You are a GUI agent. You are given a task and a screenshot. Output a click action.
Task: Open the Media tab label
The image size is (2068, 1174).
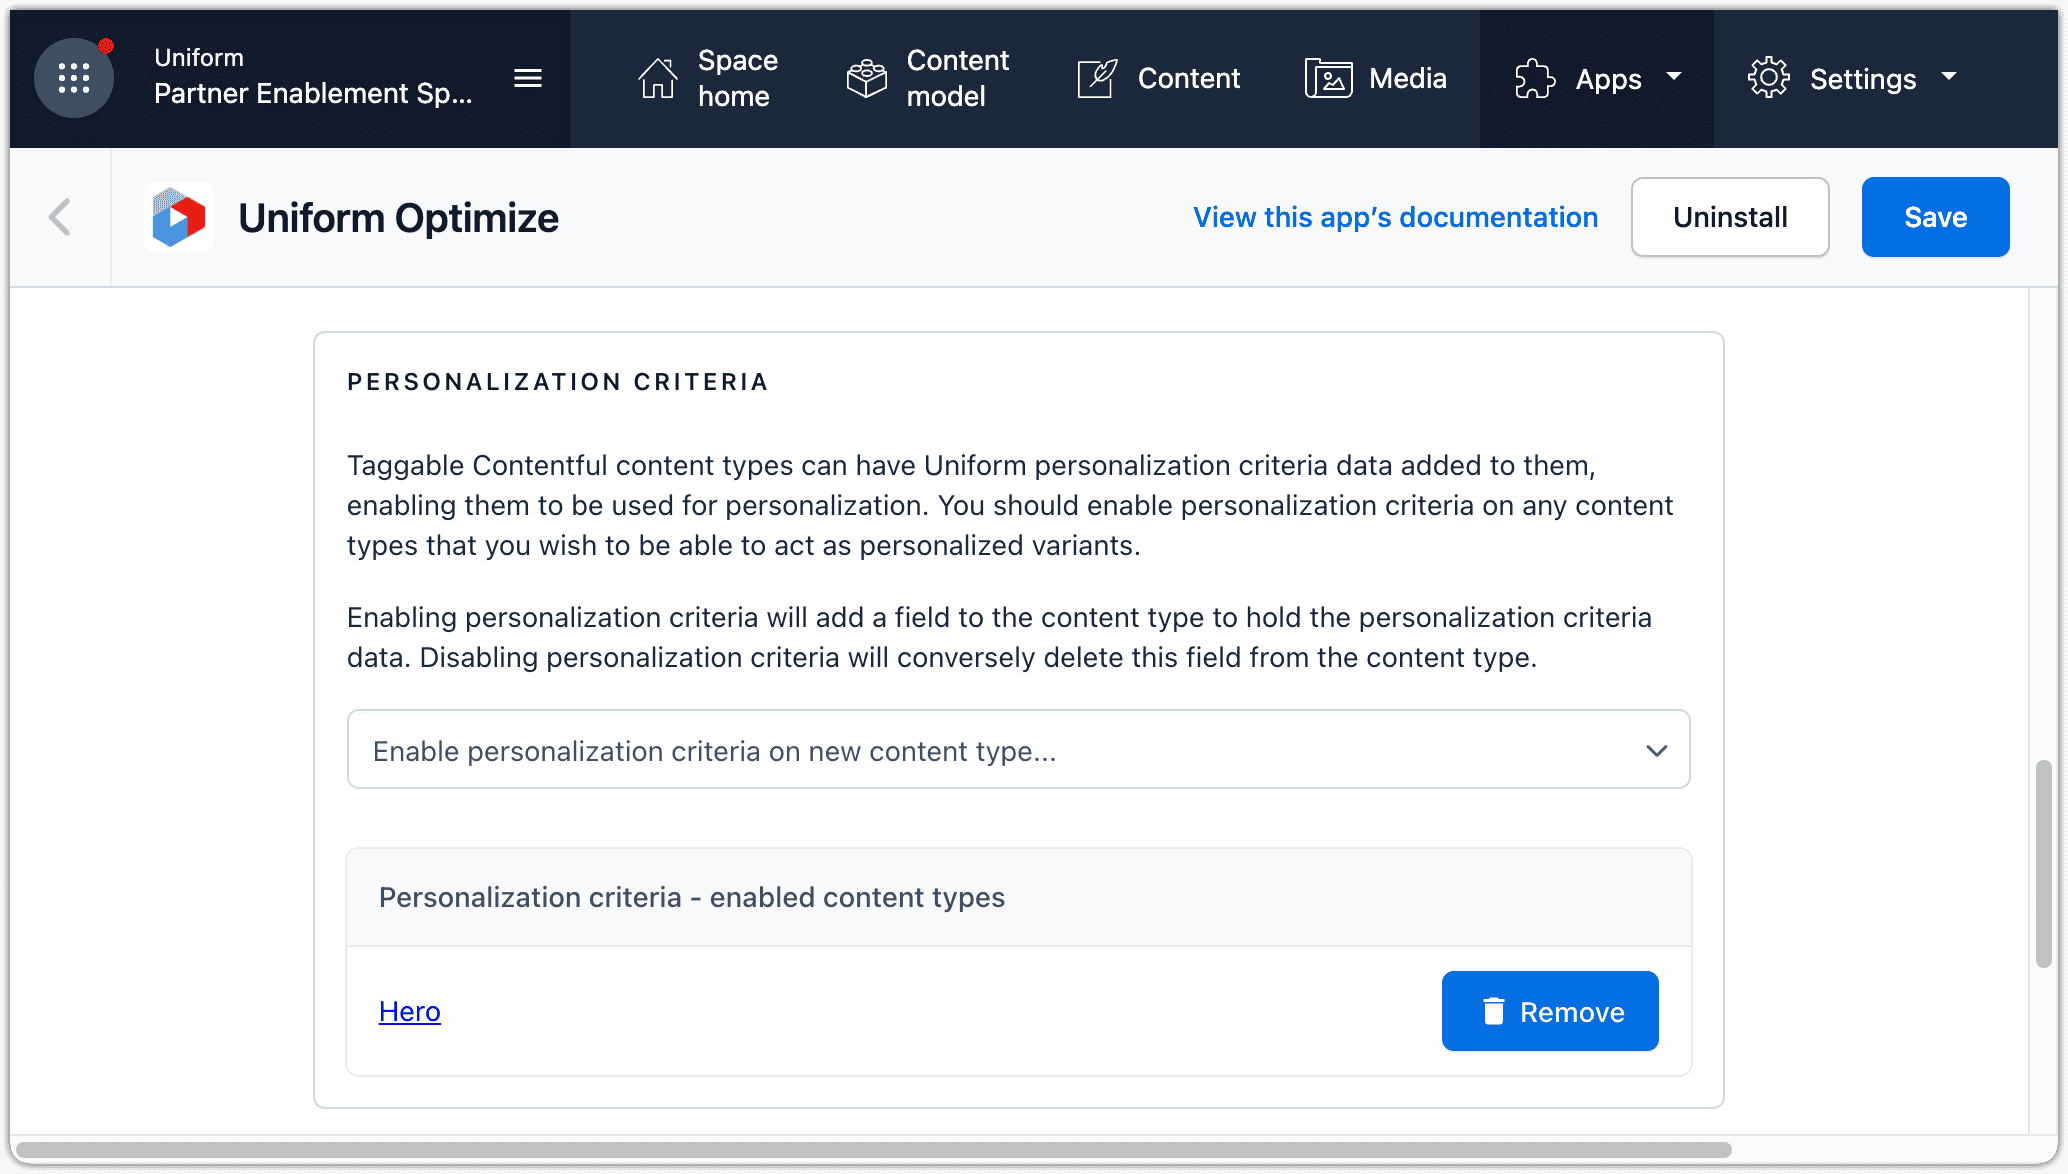coord(1407,78)
